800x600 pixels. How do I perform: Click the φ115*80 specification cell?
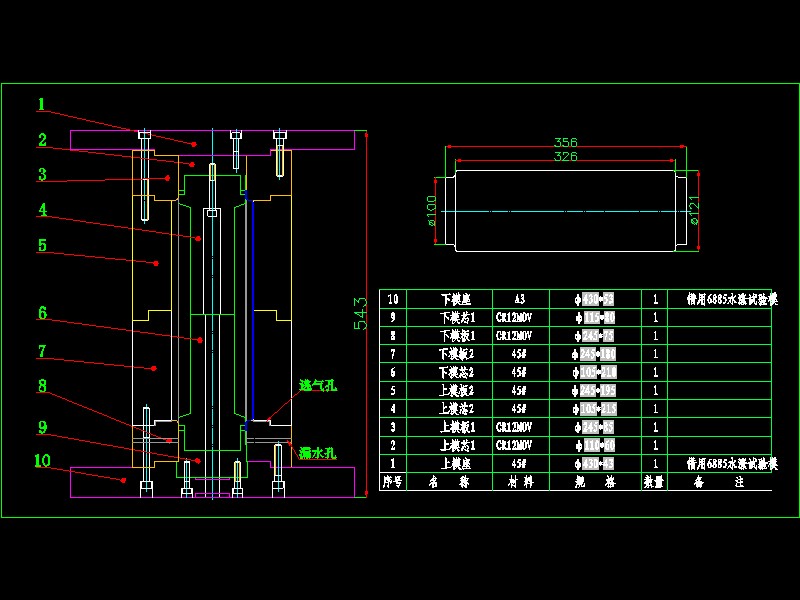(595, 317)
